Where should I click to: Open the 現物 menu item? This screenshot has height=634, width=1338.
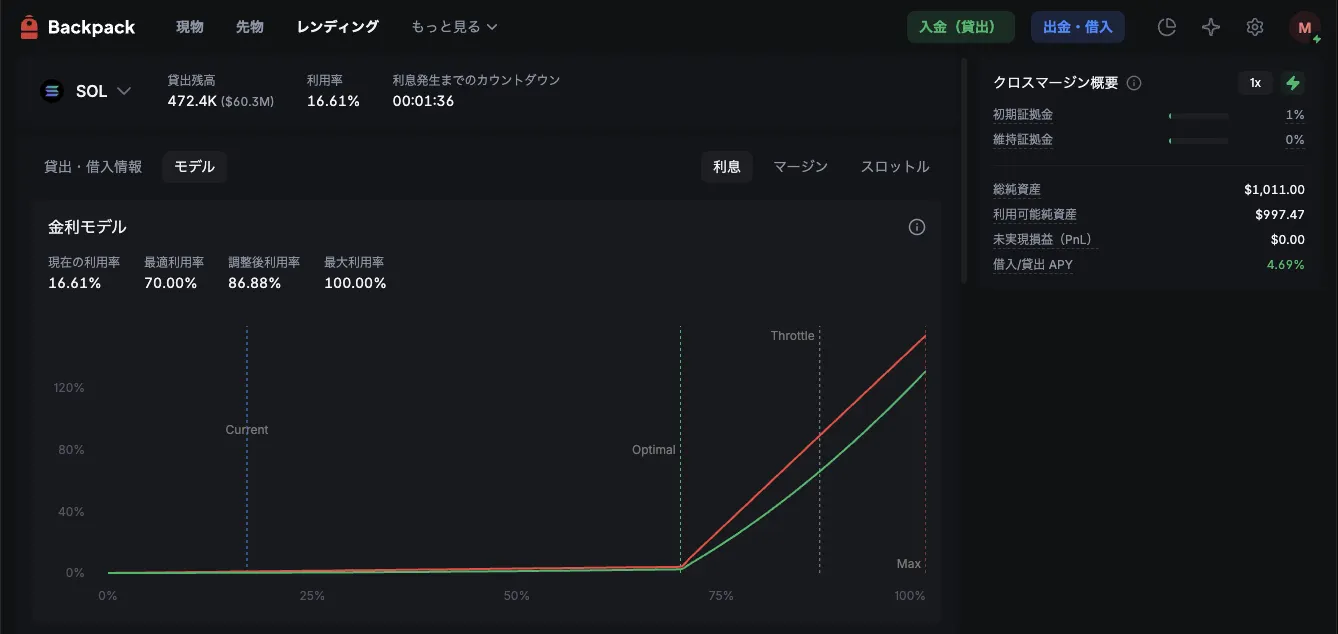(x=190, y=27)
